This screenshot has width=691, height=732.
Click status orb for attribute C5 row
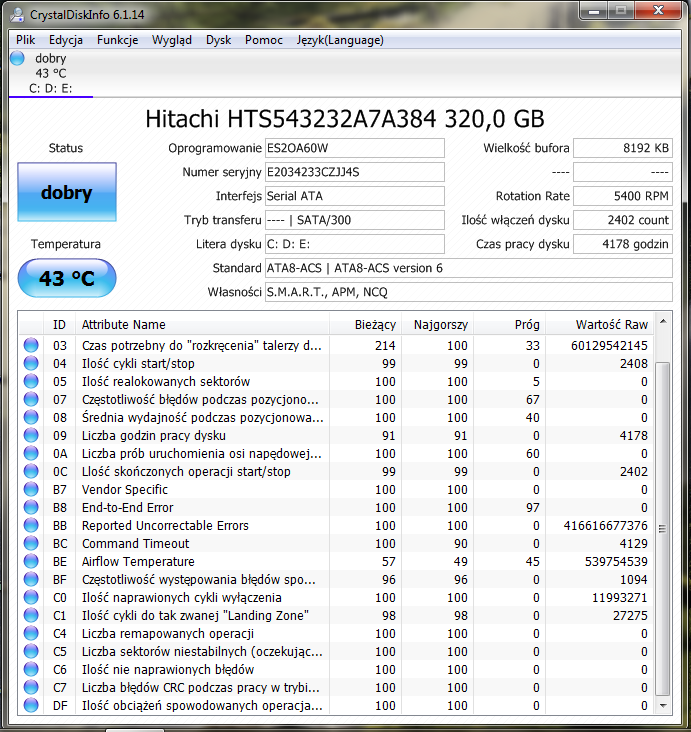point(31,651)
